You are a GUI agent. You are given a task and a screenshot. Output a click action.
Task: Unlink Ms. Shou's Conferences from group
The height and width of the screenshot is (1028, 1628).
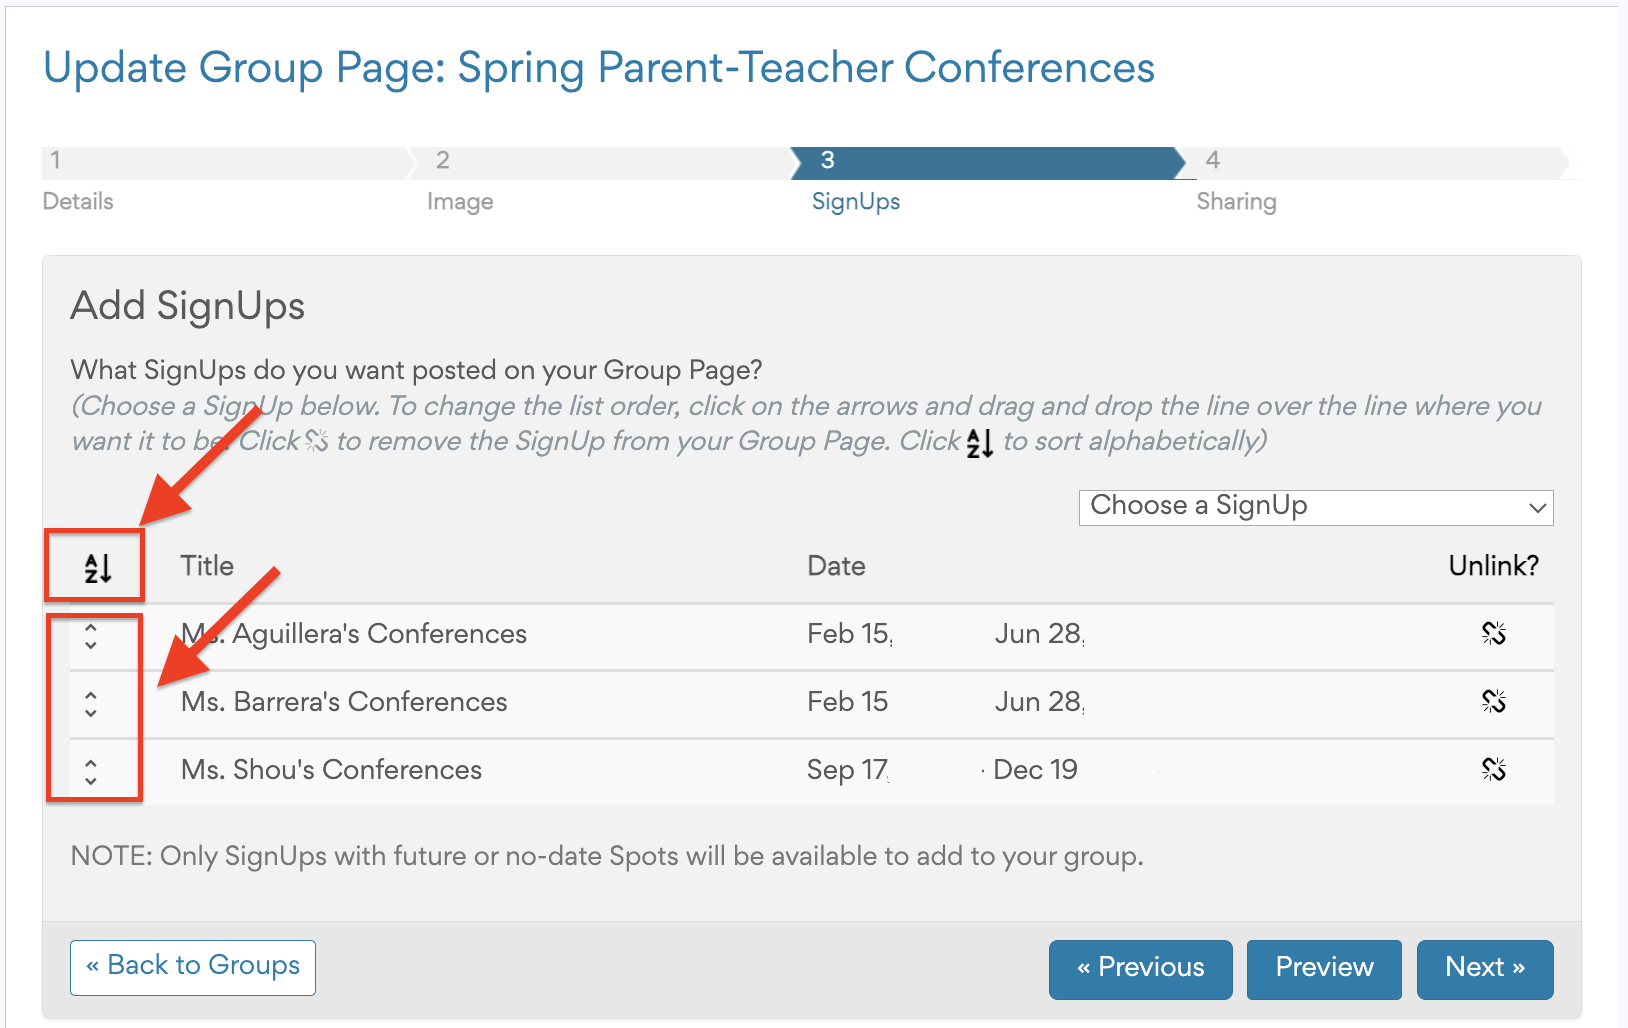(x=1493, y=769)
